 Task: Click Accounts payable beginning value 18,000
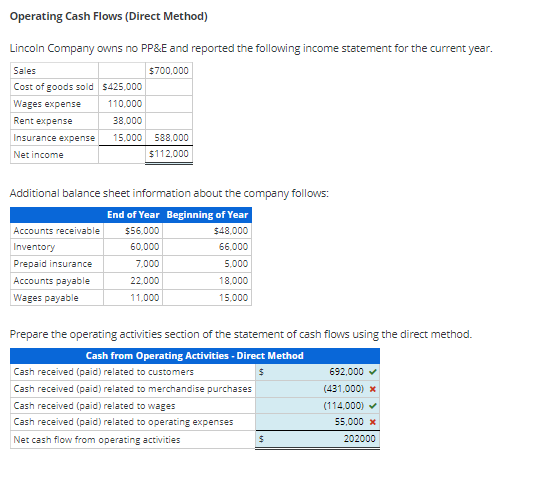[233, 281]
